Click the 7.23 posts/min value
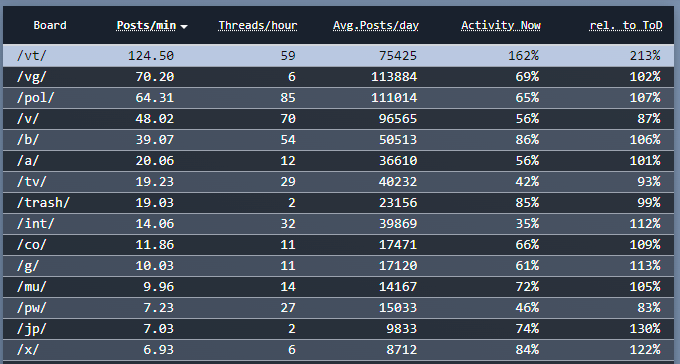This screenshot has width=680, height=364. pyautogui.click(x=159, y=308)
